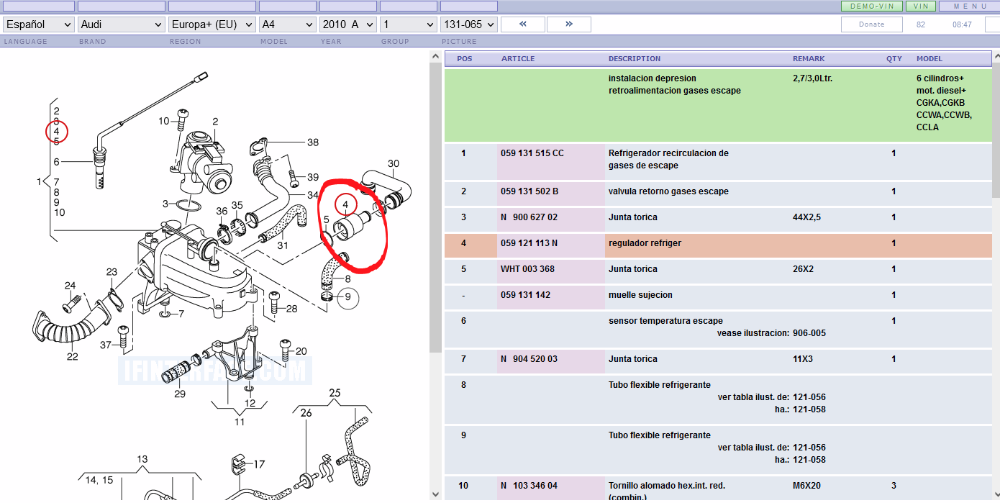1000x503 pixels.
Task: Open the Model dropdown showing A4
Action: [288, 24]
